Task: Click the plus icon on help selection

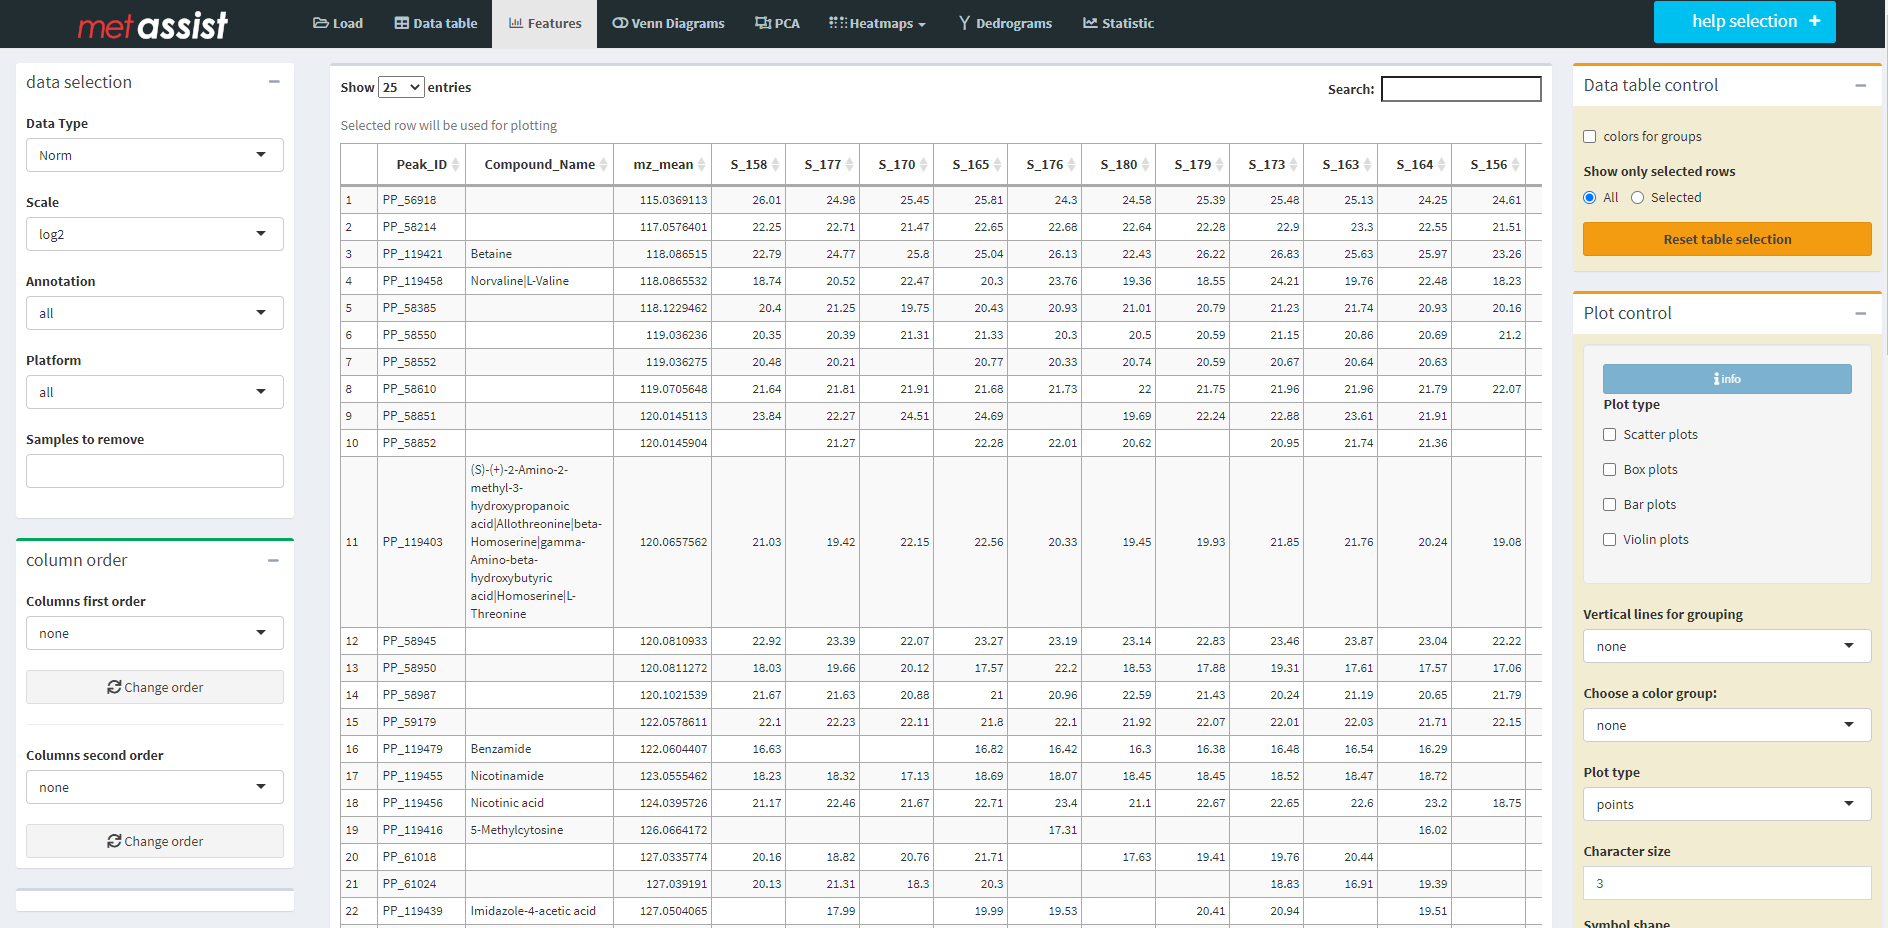Action: [x=1815, y=21]
